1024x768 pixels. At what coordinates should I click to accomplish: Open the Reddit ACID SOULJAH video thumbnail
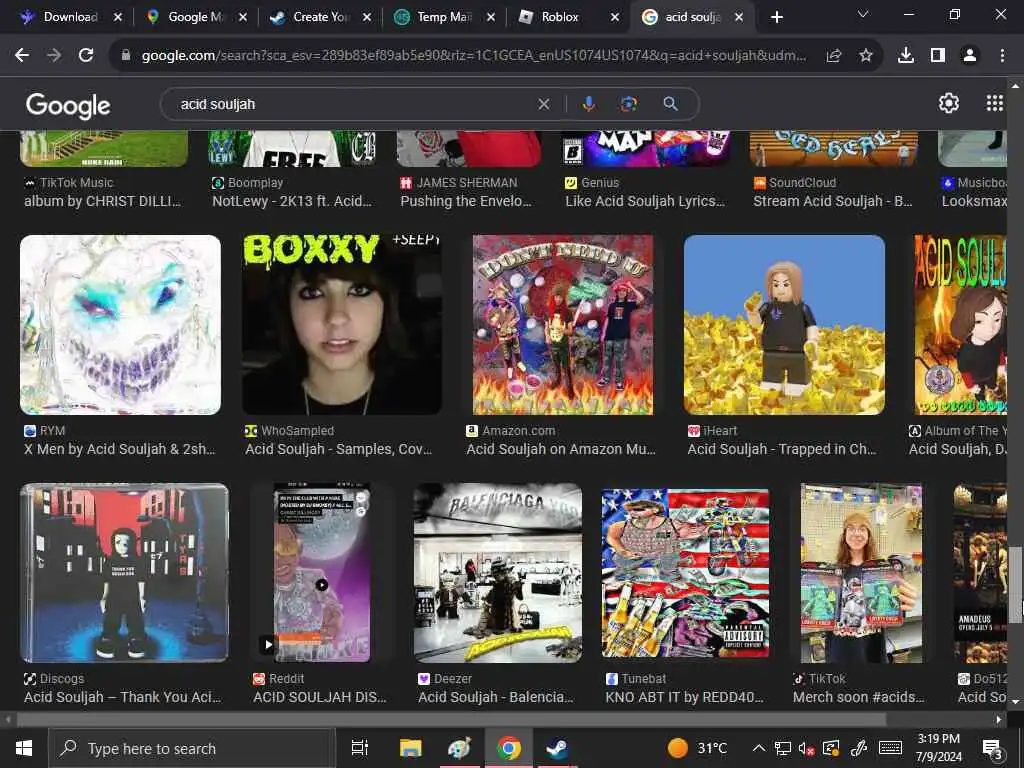pos(322,573)
